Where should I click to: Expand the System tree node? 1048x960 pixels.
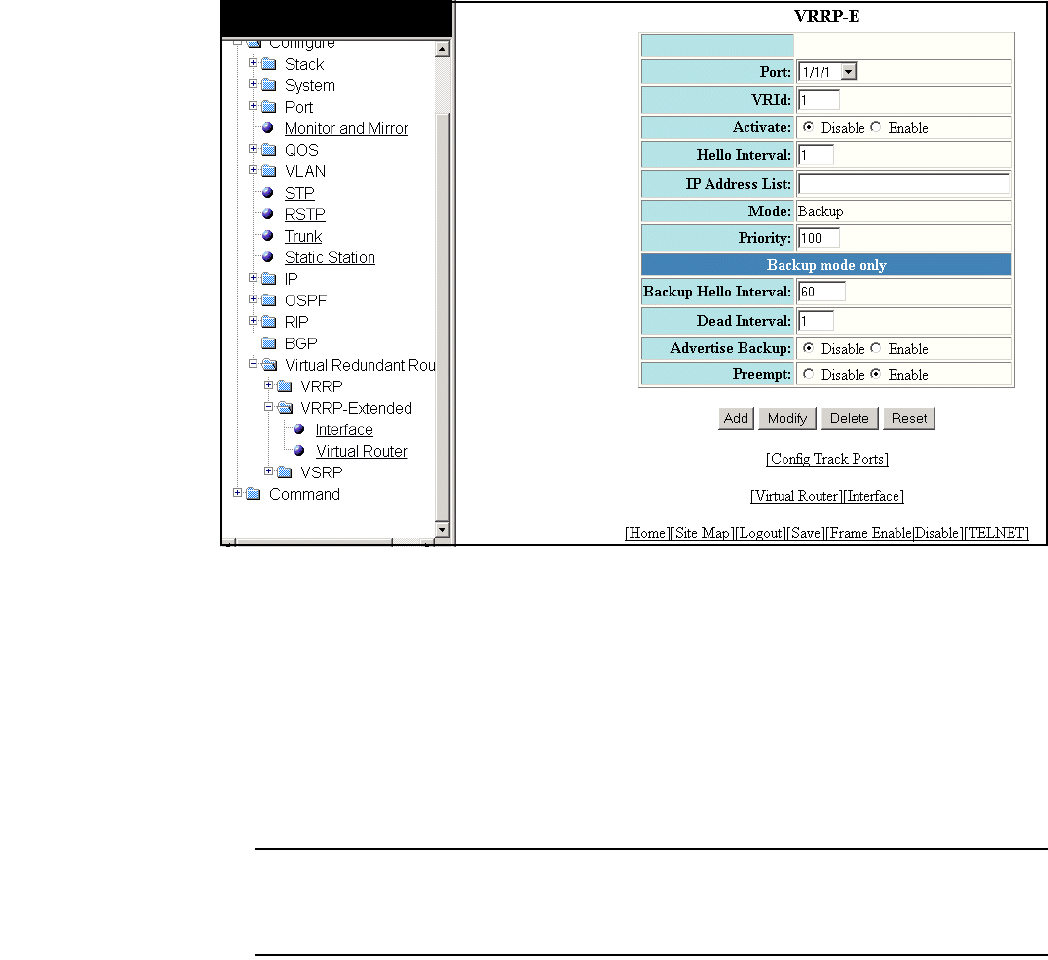pyautogui.click(x=253, y=84)
